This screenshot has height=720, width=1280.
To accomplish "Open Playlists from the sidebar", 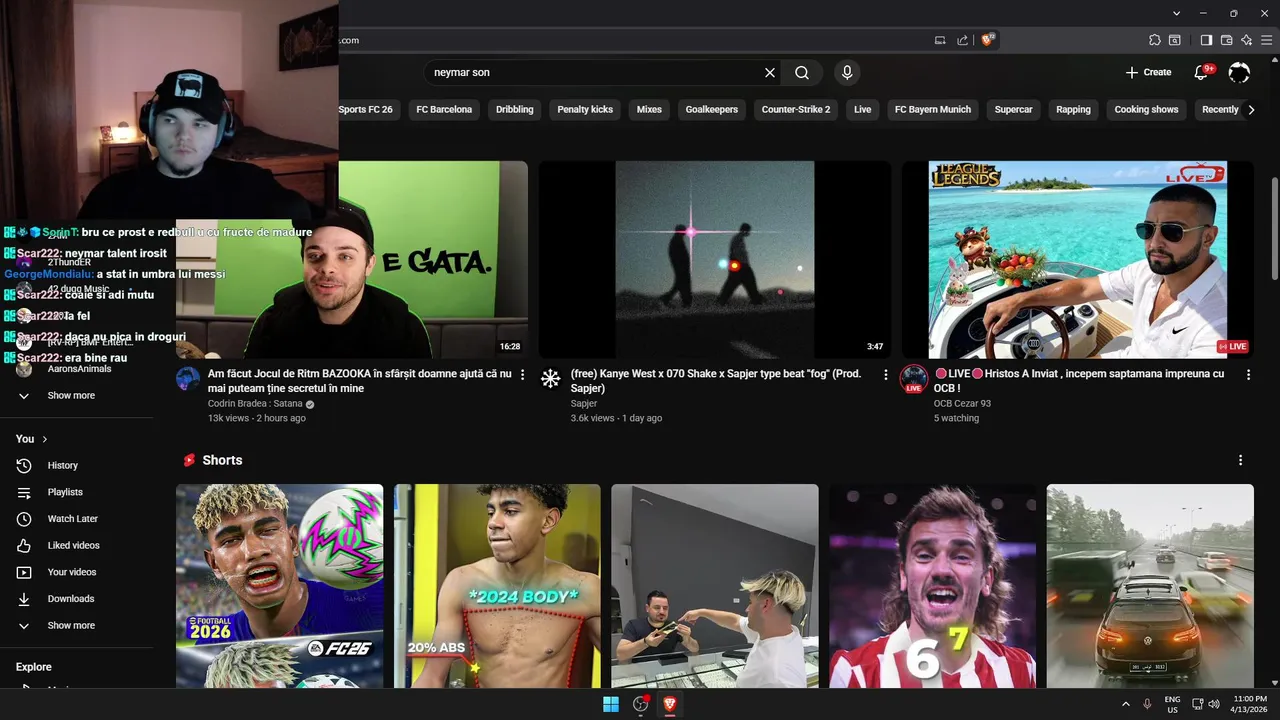I will tap(65, 492).
